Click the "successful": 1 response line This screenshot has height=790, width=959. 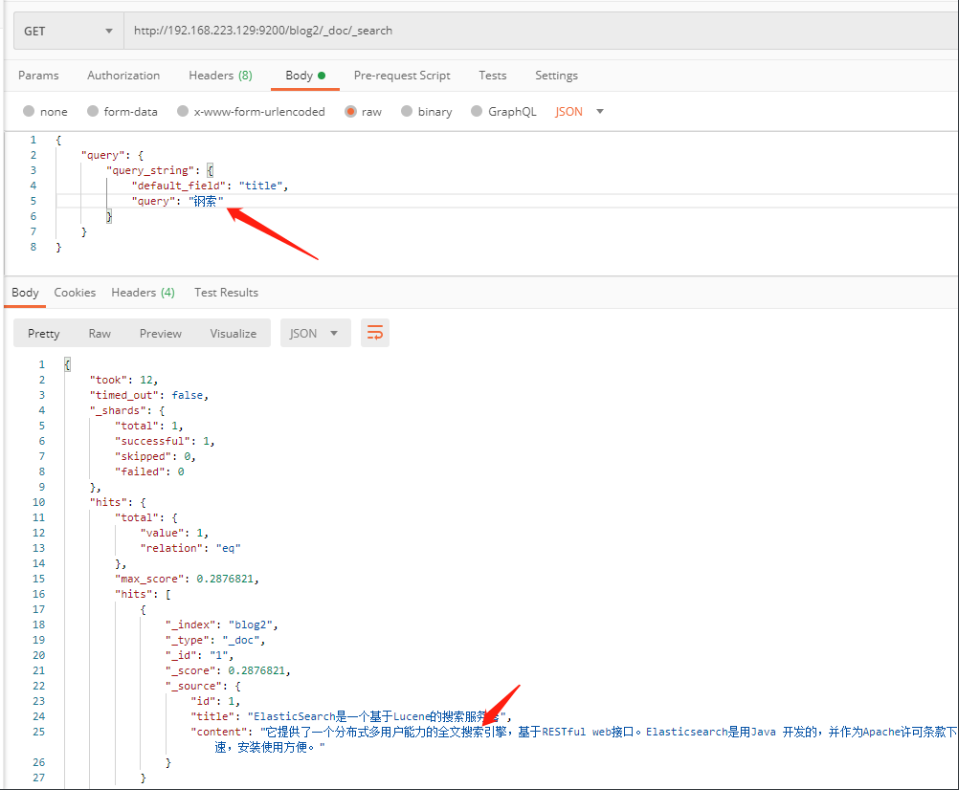(x=165, y=441)
